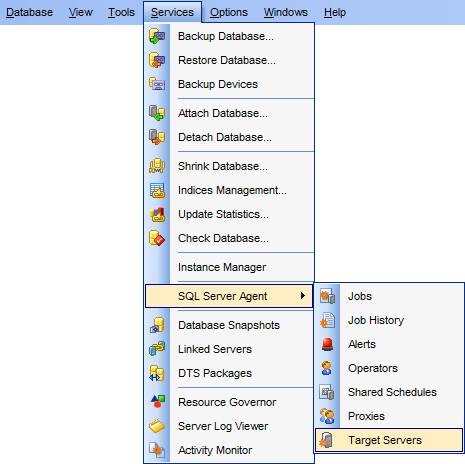
Task: Click the Proxies icon
Action: [x=327, y=416]
